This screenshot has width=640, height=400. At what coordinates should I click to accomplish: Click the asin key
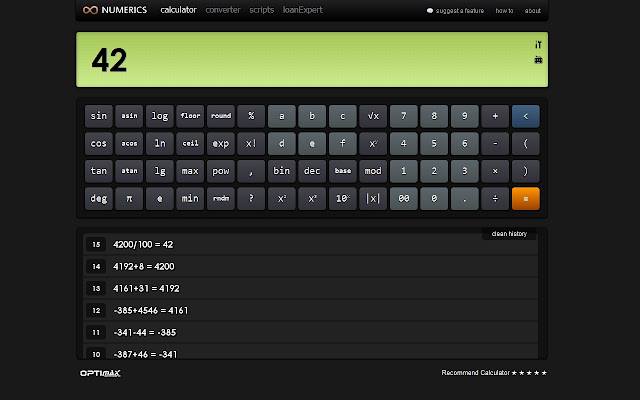[129, 116]
